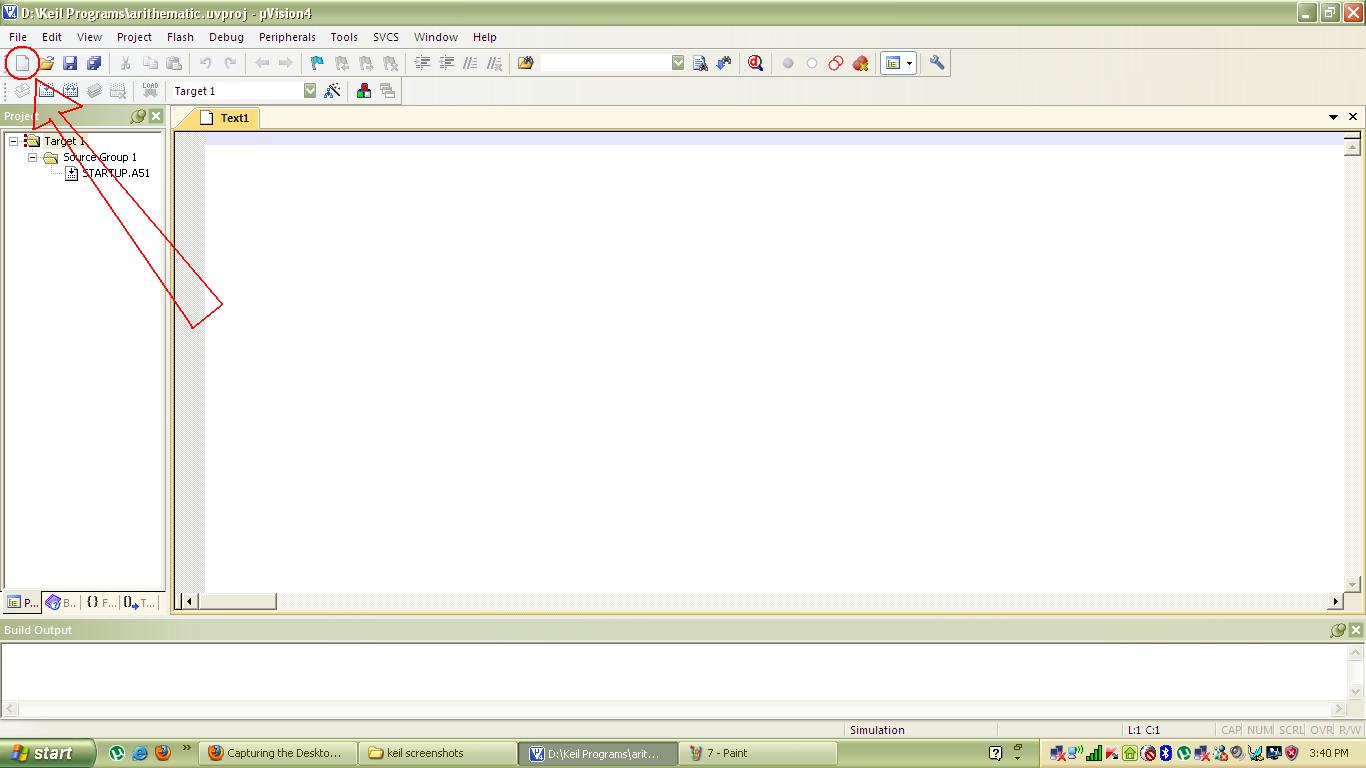Navigate forwards with right arrow icon

tap(286, 63)
